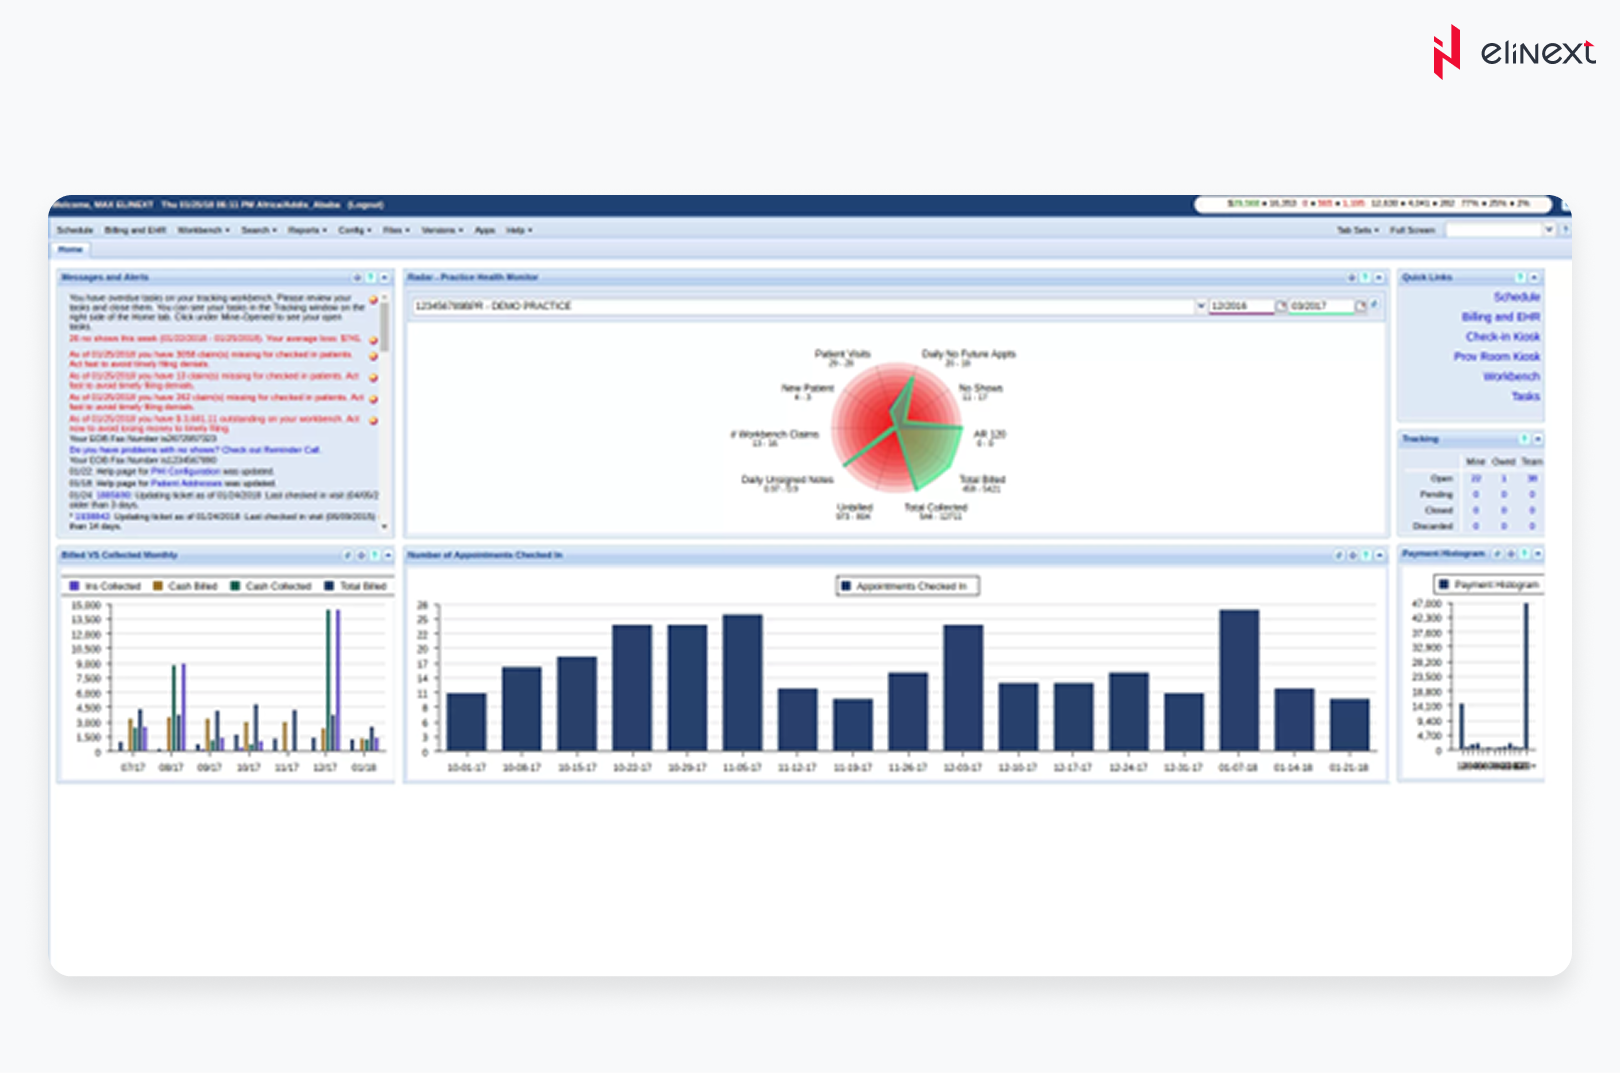Viewport: 1620px width, 1073px height.
Task: Open calendar picker beside the 12/2016 date field
Action: [x=1281, y=306]
